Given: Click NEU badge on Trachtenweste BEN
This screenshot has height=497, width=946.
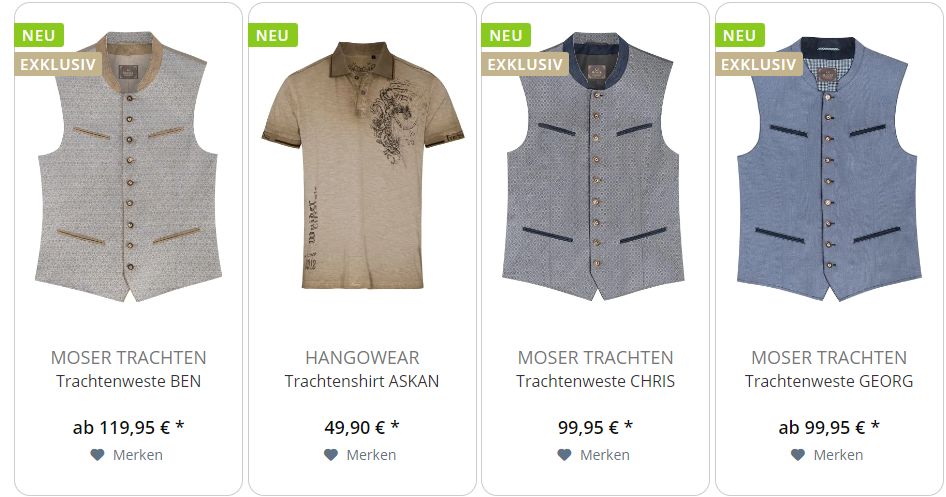Looking at the screenshot, I should [39, 36].
